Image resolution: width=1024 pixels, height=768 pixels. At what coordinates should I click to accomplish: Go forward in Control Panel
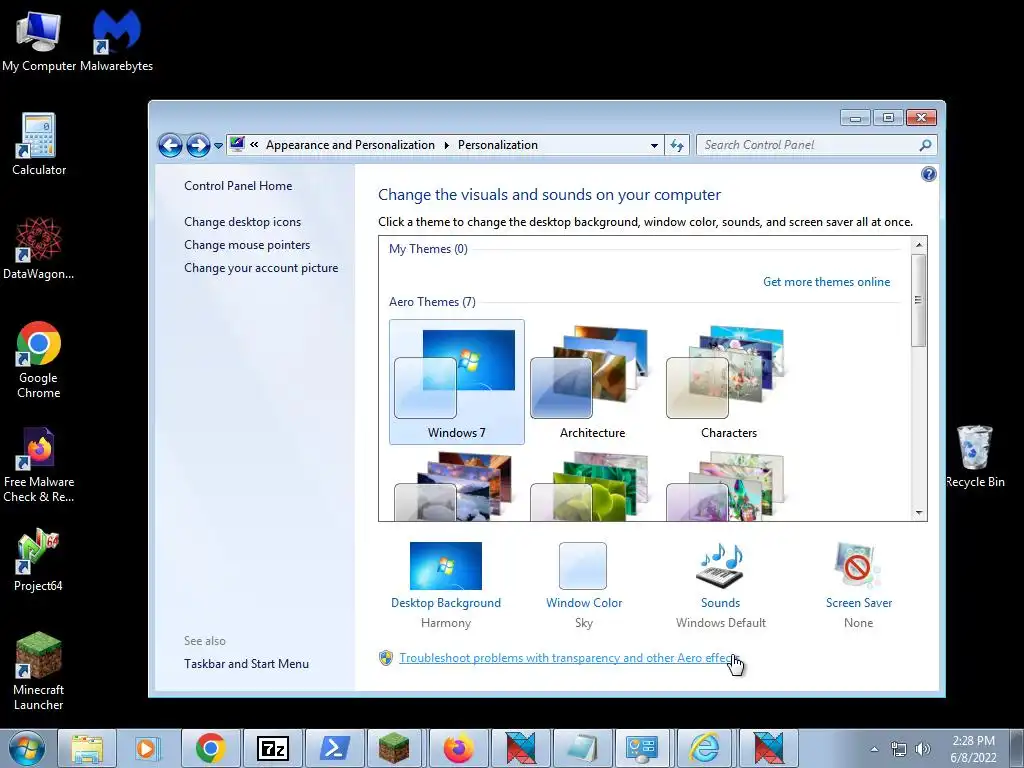[198, 145]
